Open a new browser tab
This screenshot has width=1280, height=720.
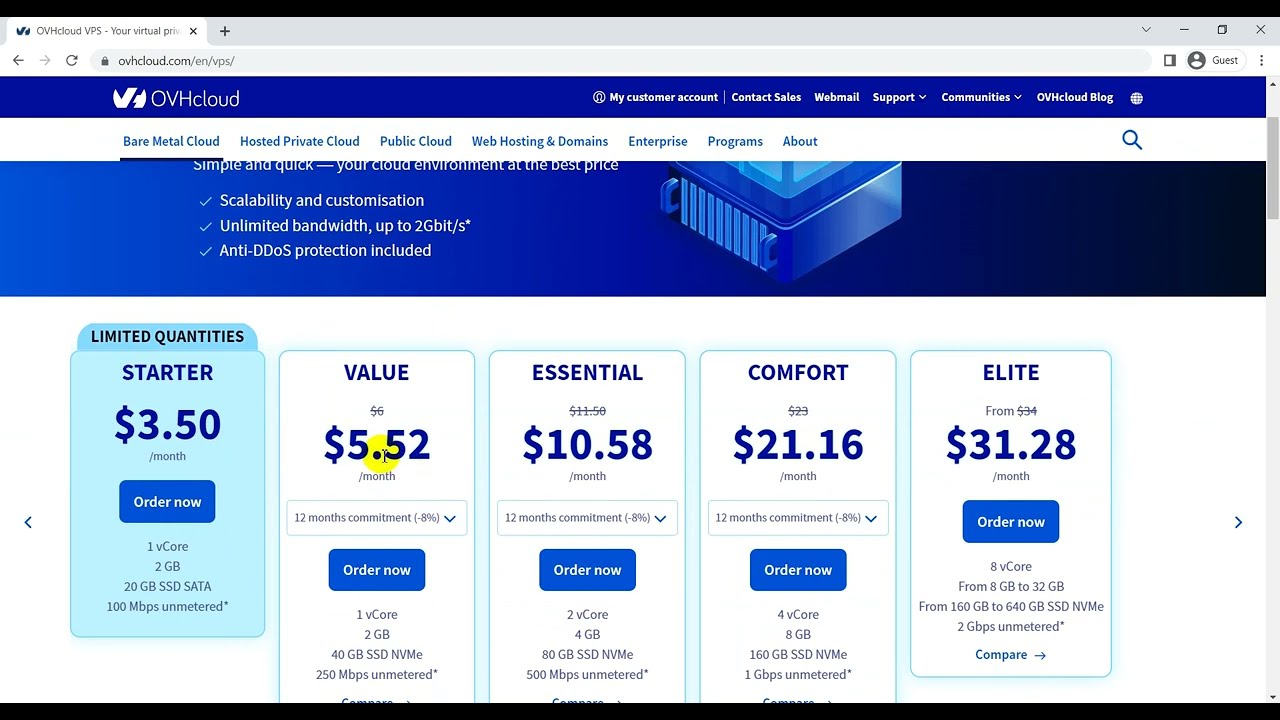[x=225, y=31]
